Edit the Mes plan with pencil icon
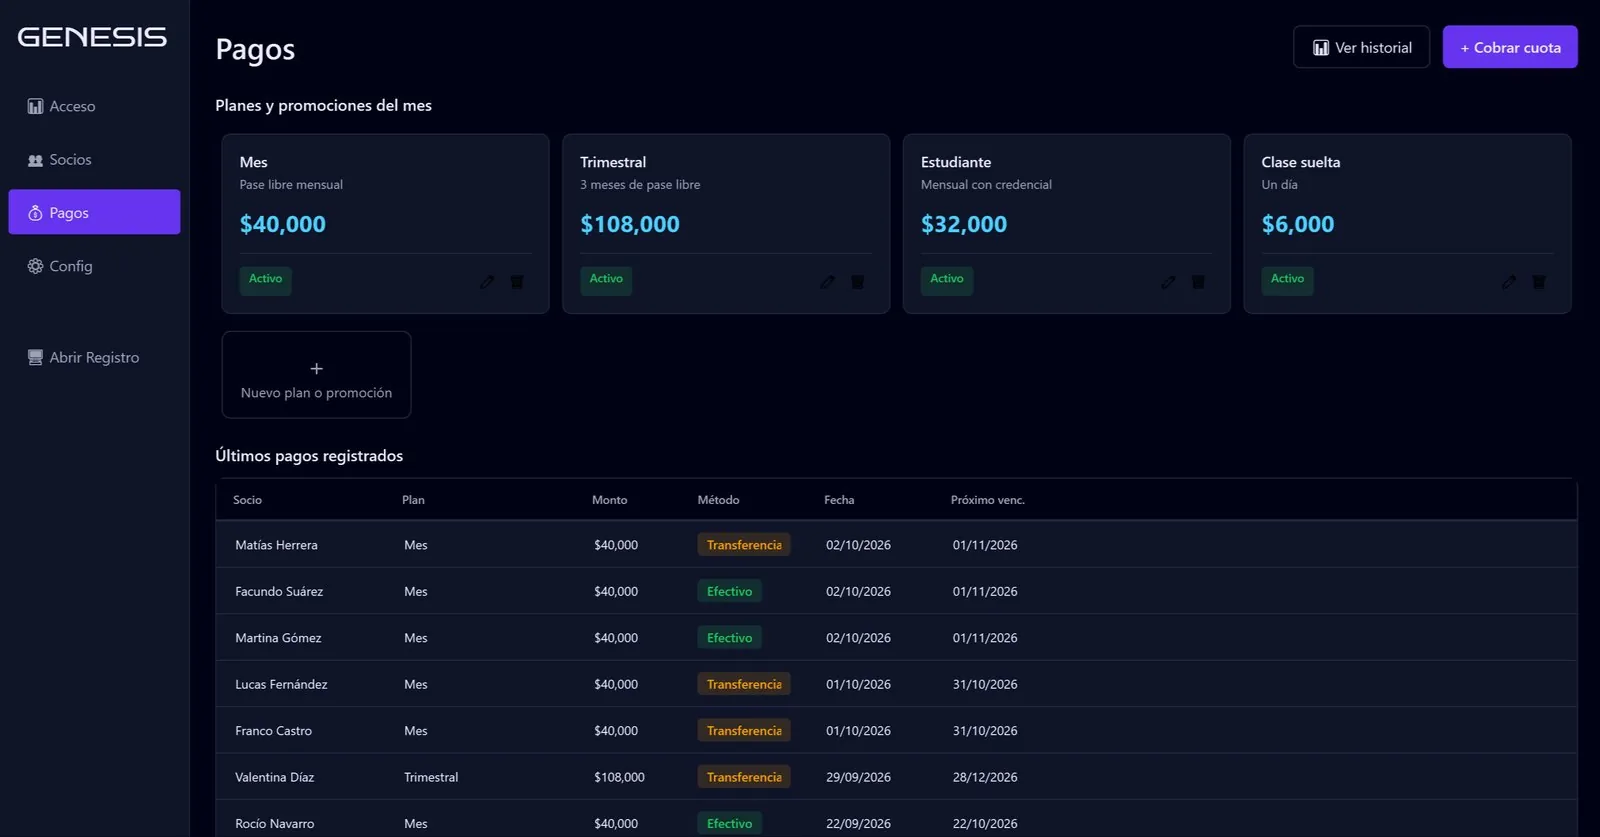The width and height of the screenshot is (1600, 837). pyautogui.click(x=487, y=282)
